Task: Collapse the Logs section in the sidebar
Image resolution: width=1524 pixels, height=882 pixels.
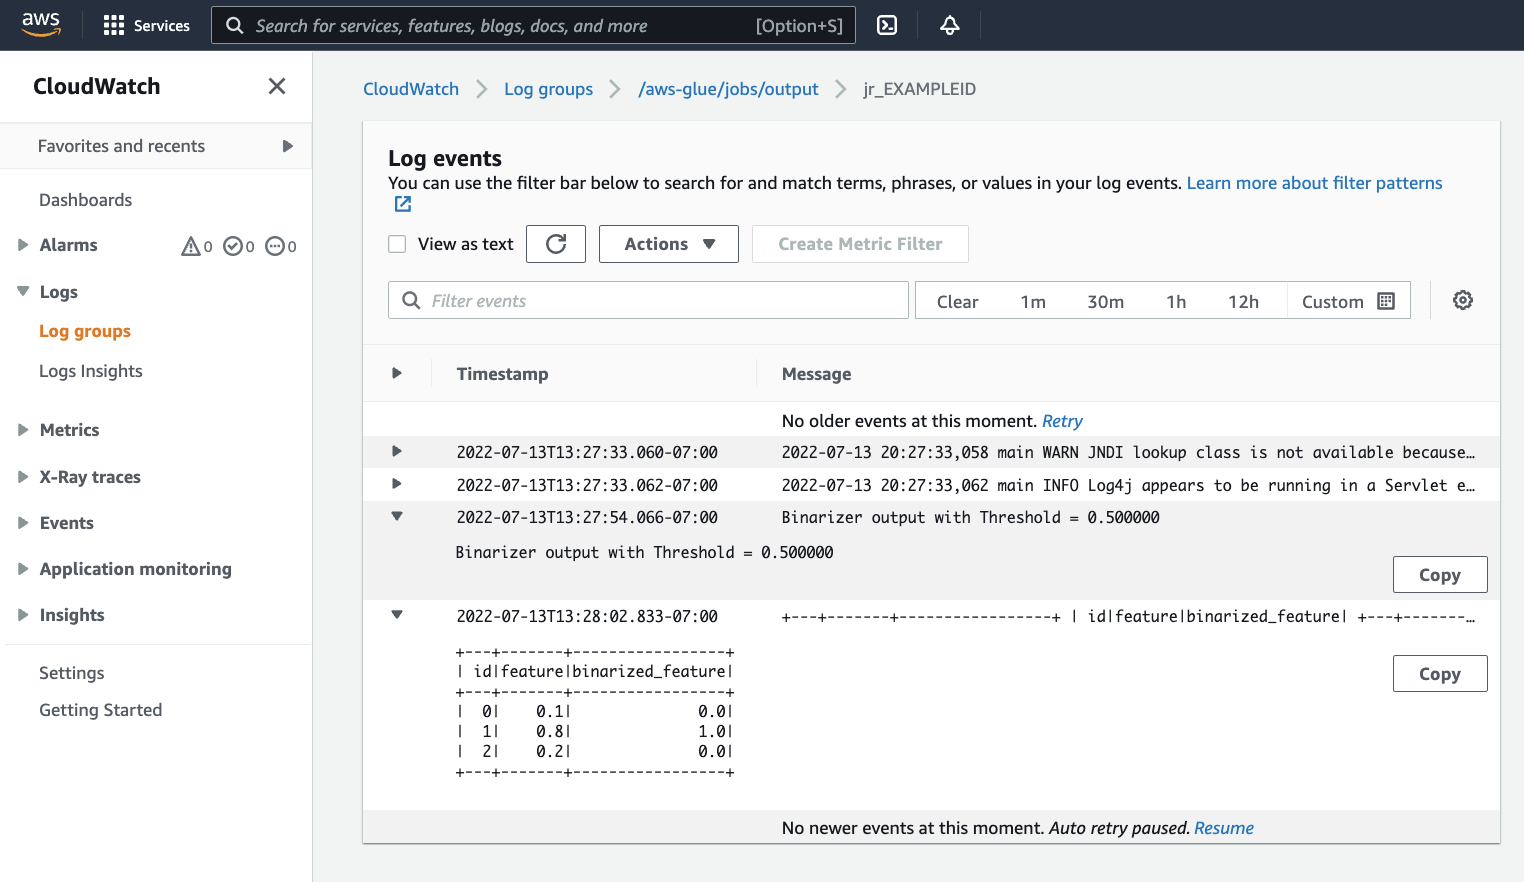Action: tap(22, 291)
